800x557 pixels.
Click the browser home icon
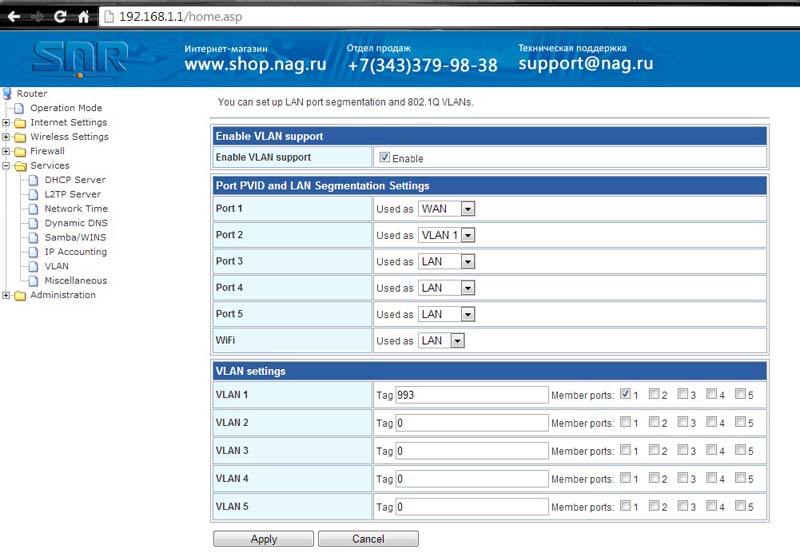point(83,17)
